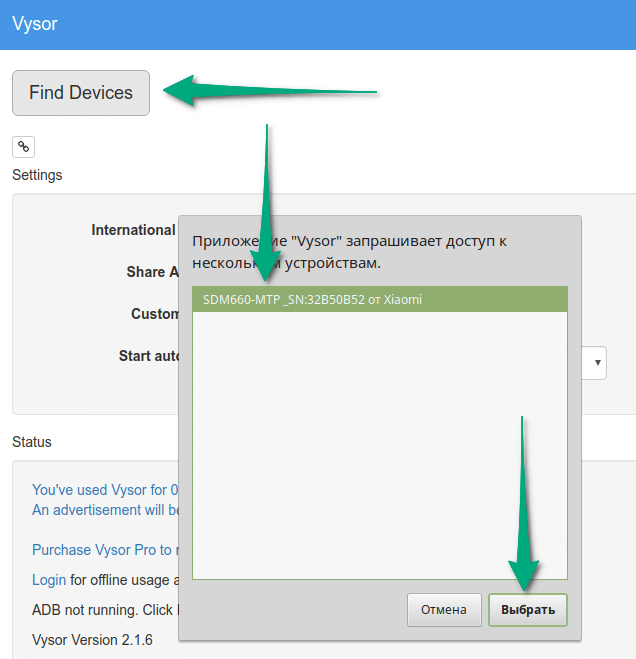The width and height of the screenshot is (636, 659).
Task: Click the Vysor title in the header
Action: click(34, 24)
